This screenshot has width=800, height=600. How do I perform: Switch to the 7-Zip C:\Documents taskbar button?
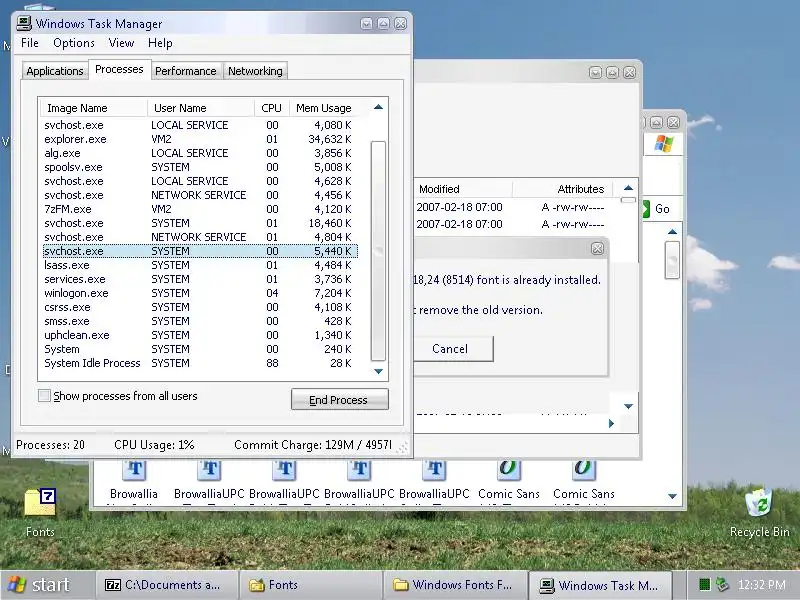(167, 585)
